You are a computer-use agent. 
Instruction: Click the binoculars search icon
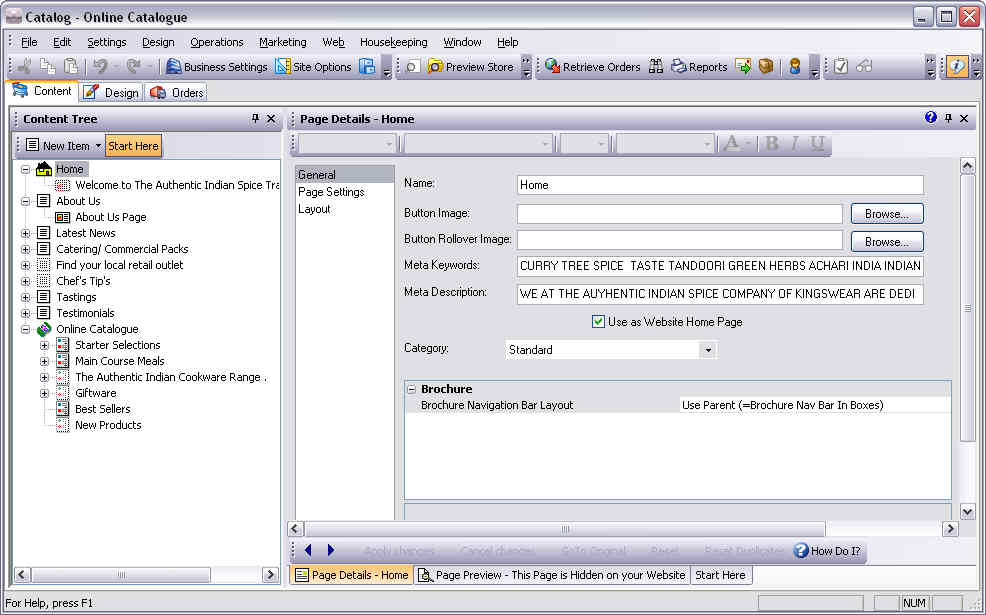pos(656,67)
